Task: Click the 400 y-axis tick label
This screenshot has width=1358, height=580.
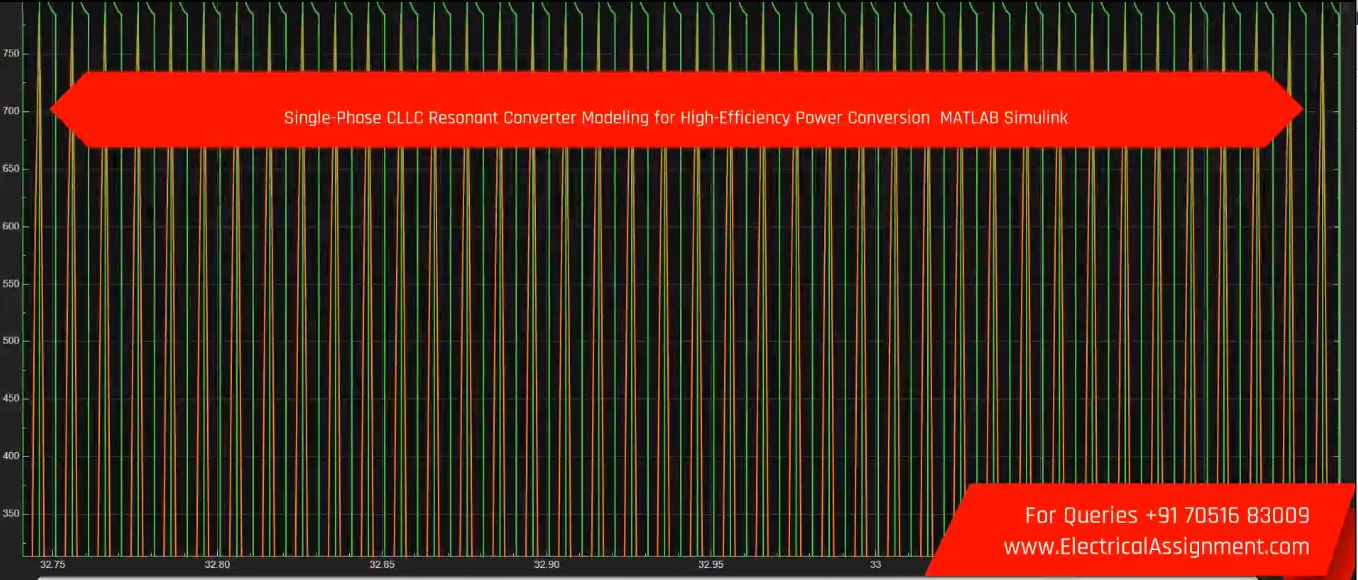Action: coord(10,456)
